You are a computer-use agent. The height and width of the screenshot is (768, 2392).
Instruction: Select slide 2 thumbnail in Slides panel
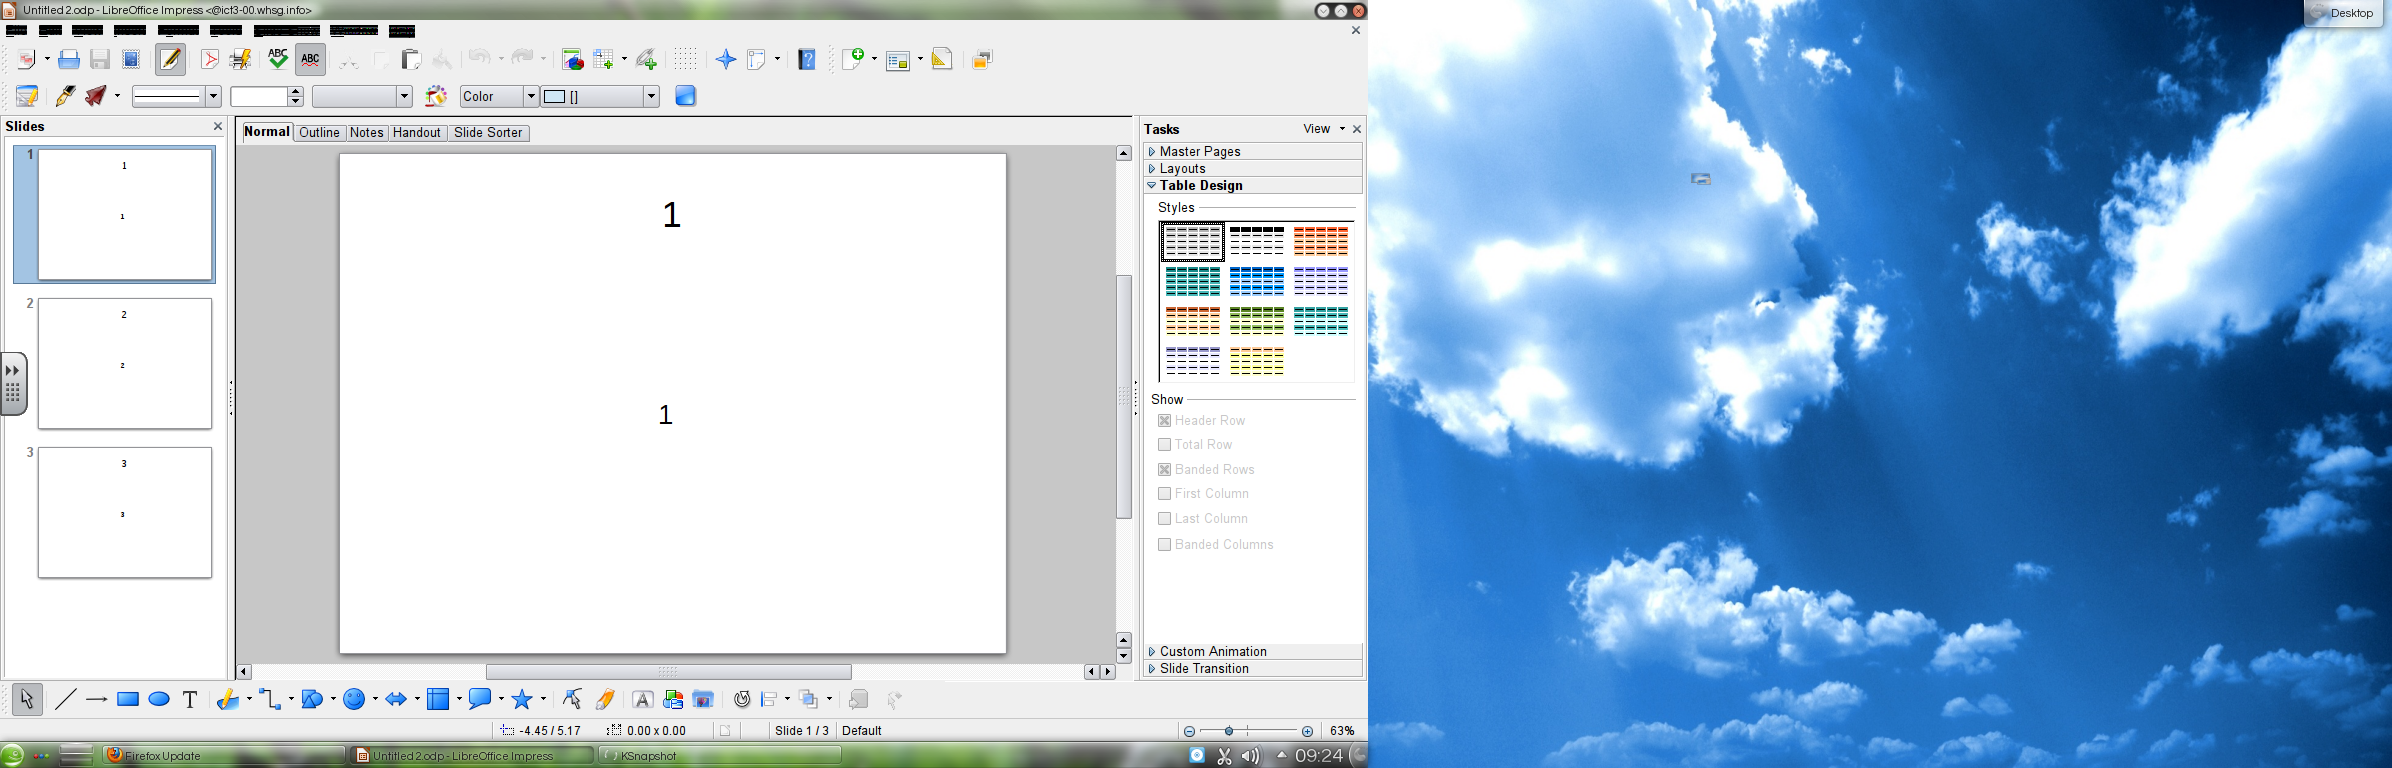pos(125,364)
